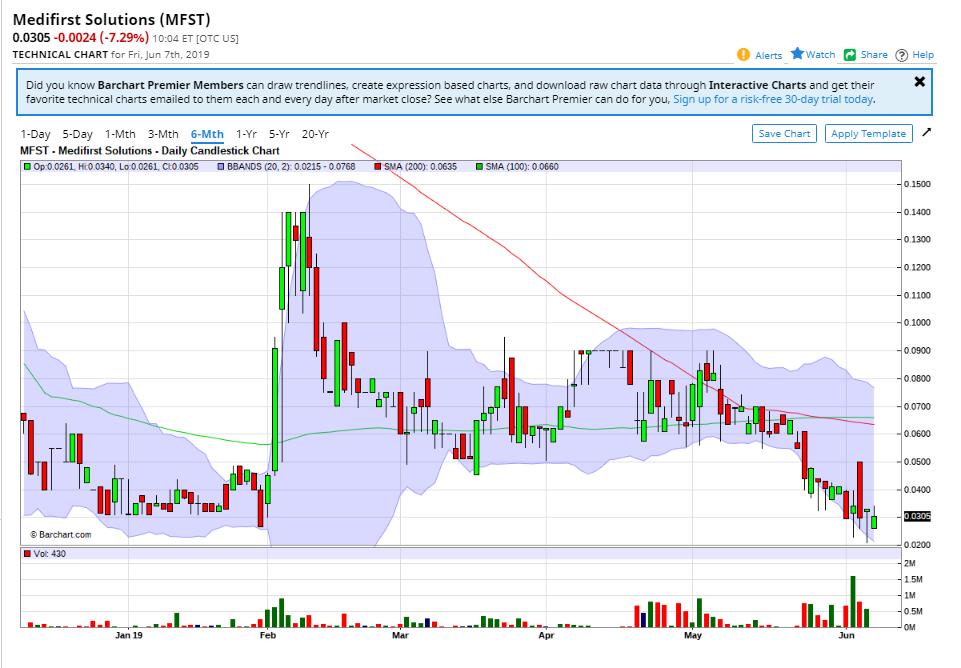Click the Apply Template button
Screen dimensions: 961x668
(x=868, y=134)
